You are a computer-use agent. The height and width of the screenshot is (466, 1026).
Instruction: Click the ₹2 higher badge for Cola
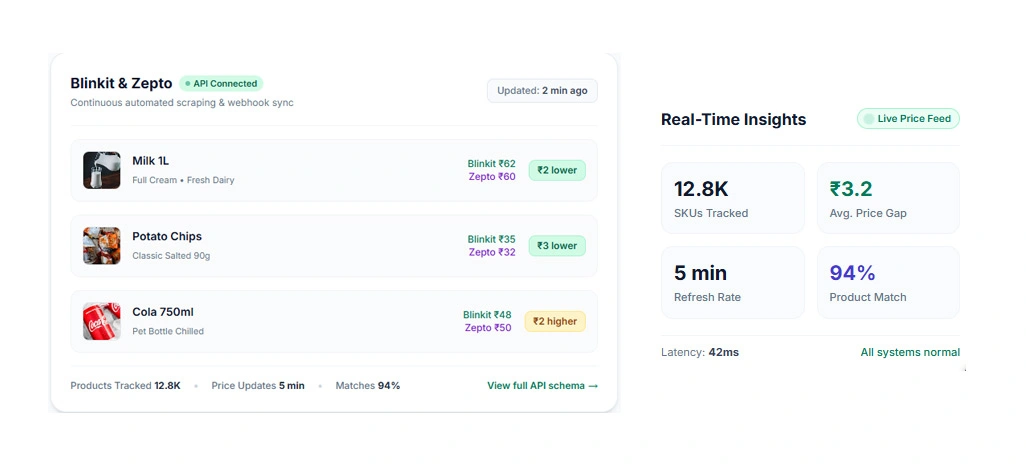[555, 321]
